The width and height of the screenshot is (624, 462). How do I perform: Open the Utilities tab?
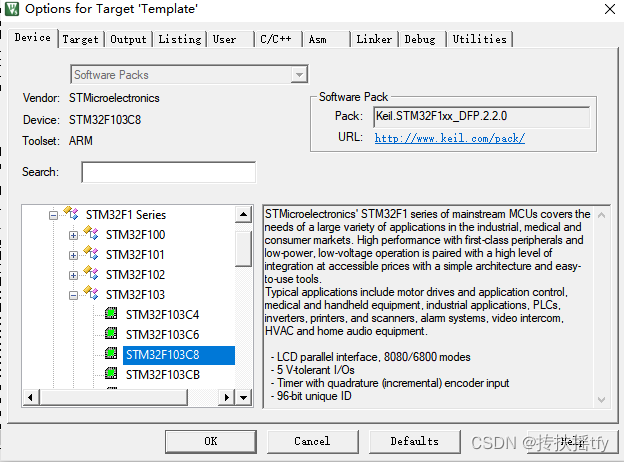click(x=480, y=39)
